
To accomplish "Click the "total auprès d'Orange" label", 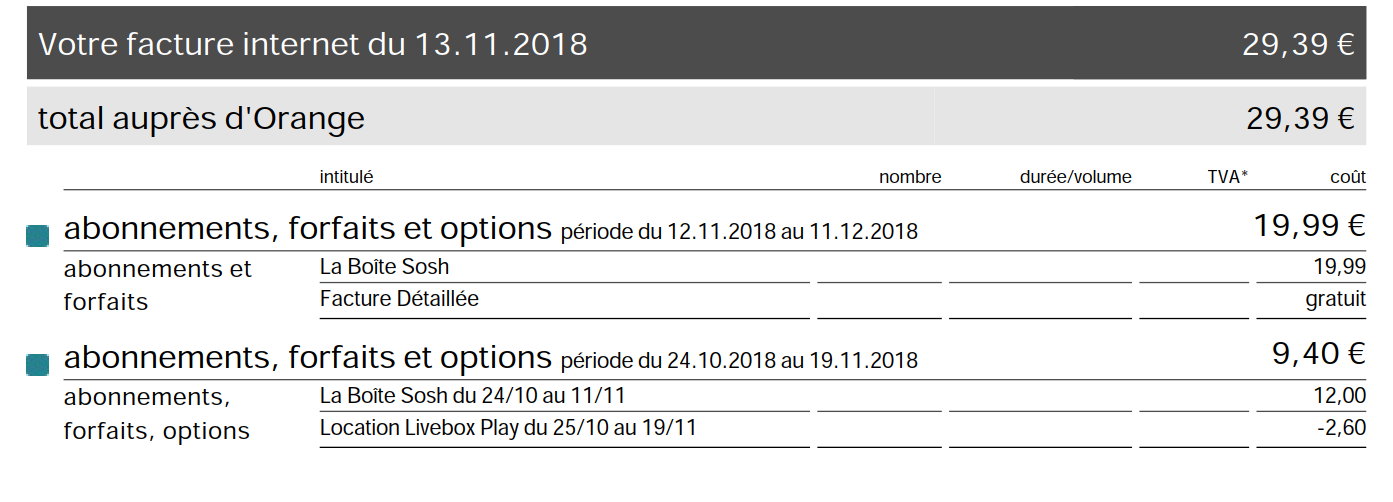I will coord(201,119).
